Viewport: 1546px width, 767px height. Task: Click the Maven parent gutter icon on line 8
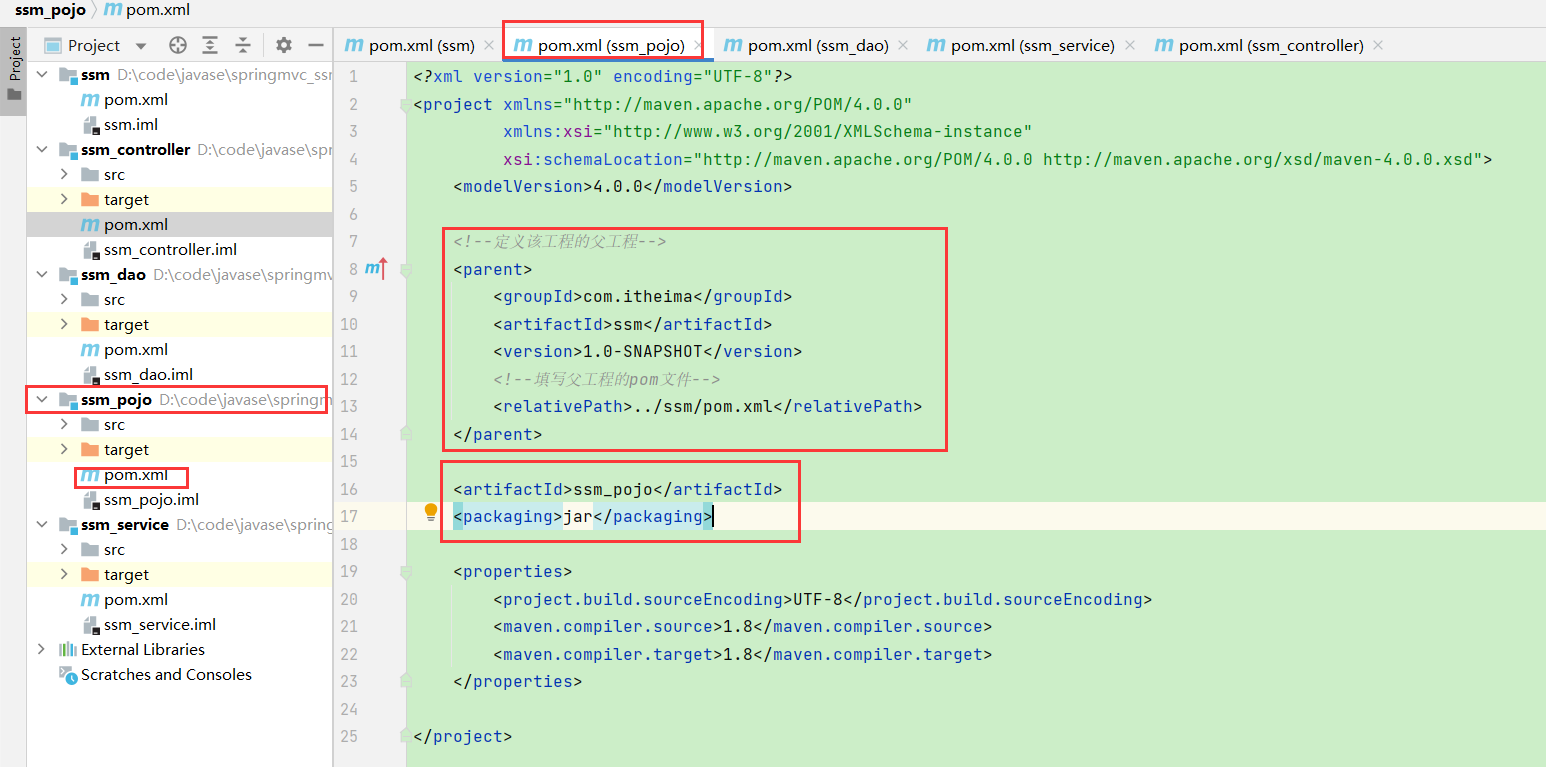click(376, 268)
